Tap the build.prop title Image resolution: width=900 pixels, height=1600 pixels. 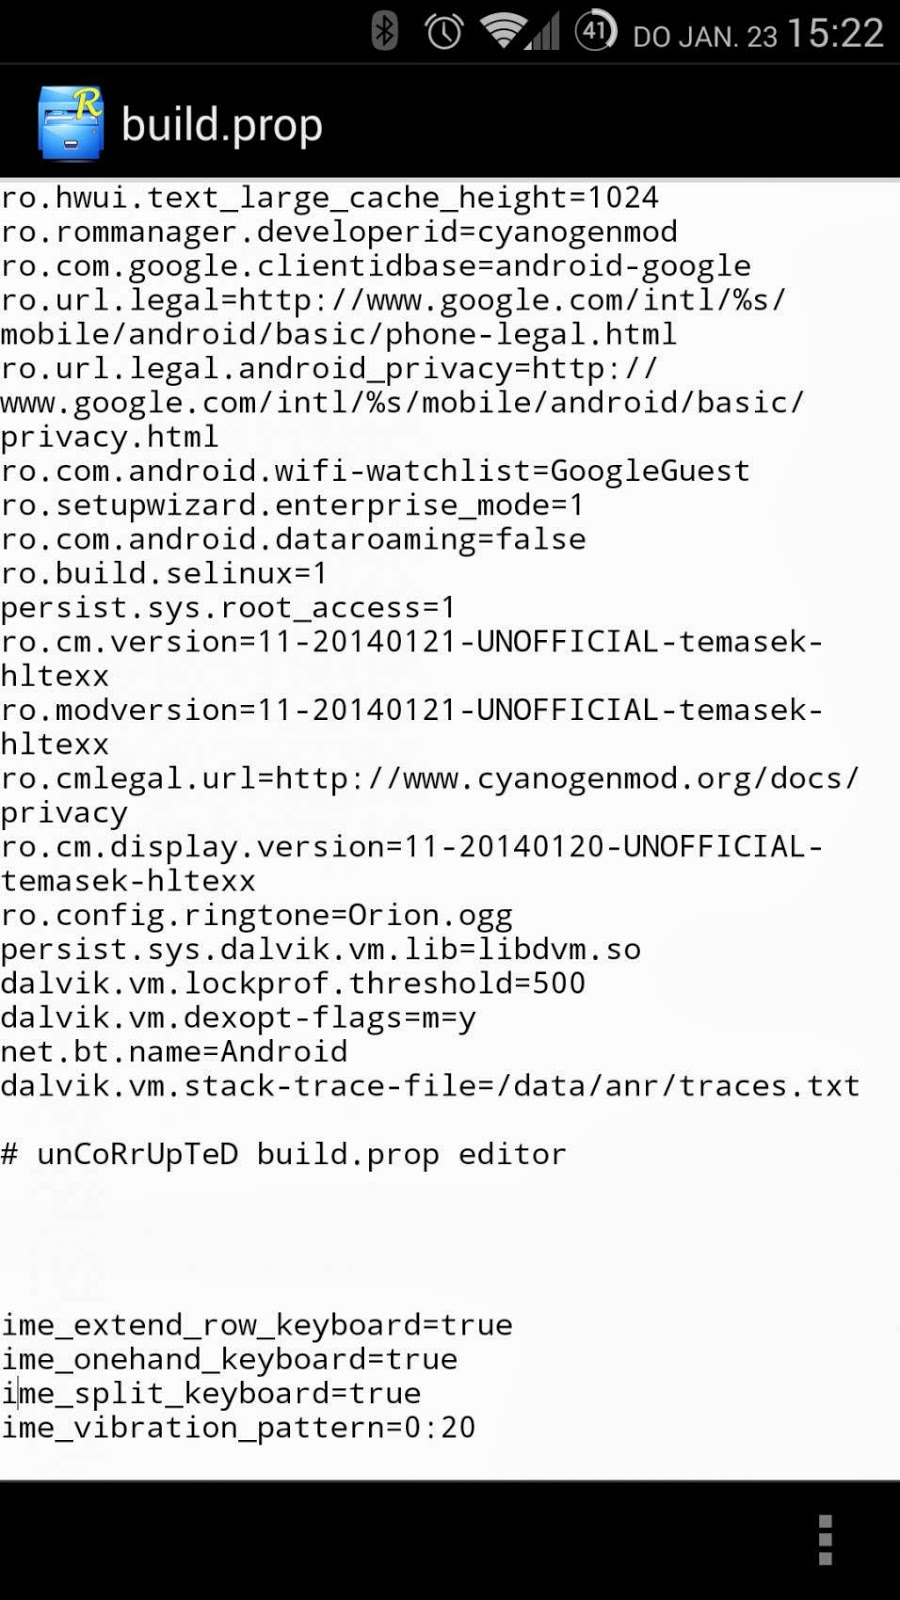[222, 125]
